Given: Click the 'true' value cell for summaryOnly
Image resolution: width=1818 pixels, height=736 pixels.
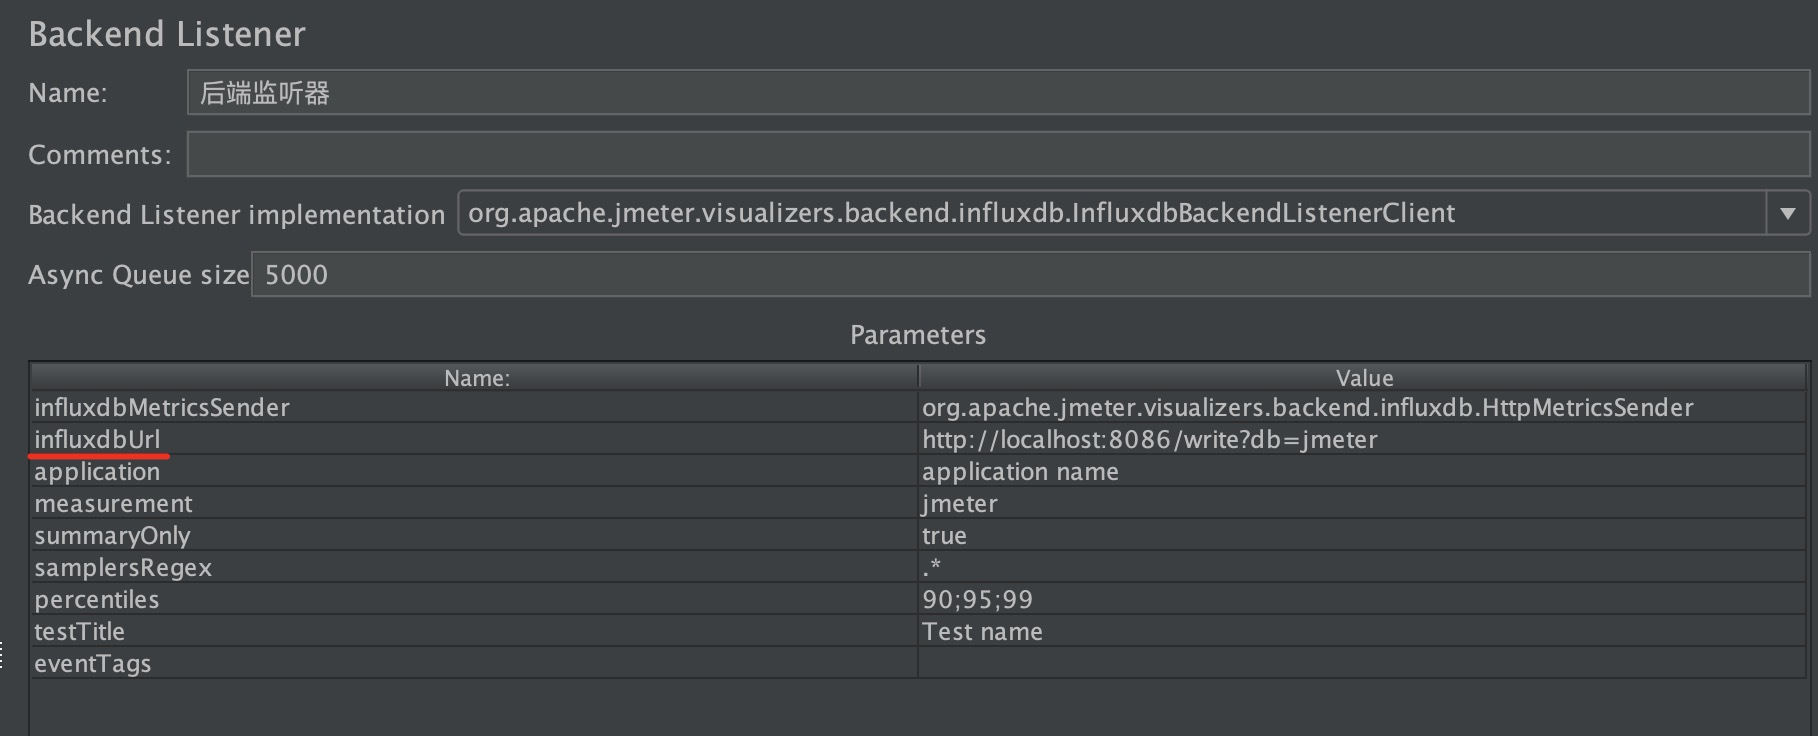Looking at the screenshot, I should 1363,535.
